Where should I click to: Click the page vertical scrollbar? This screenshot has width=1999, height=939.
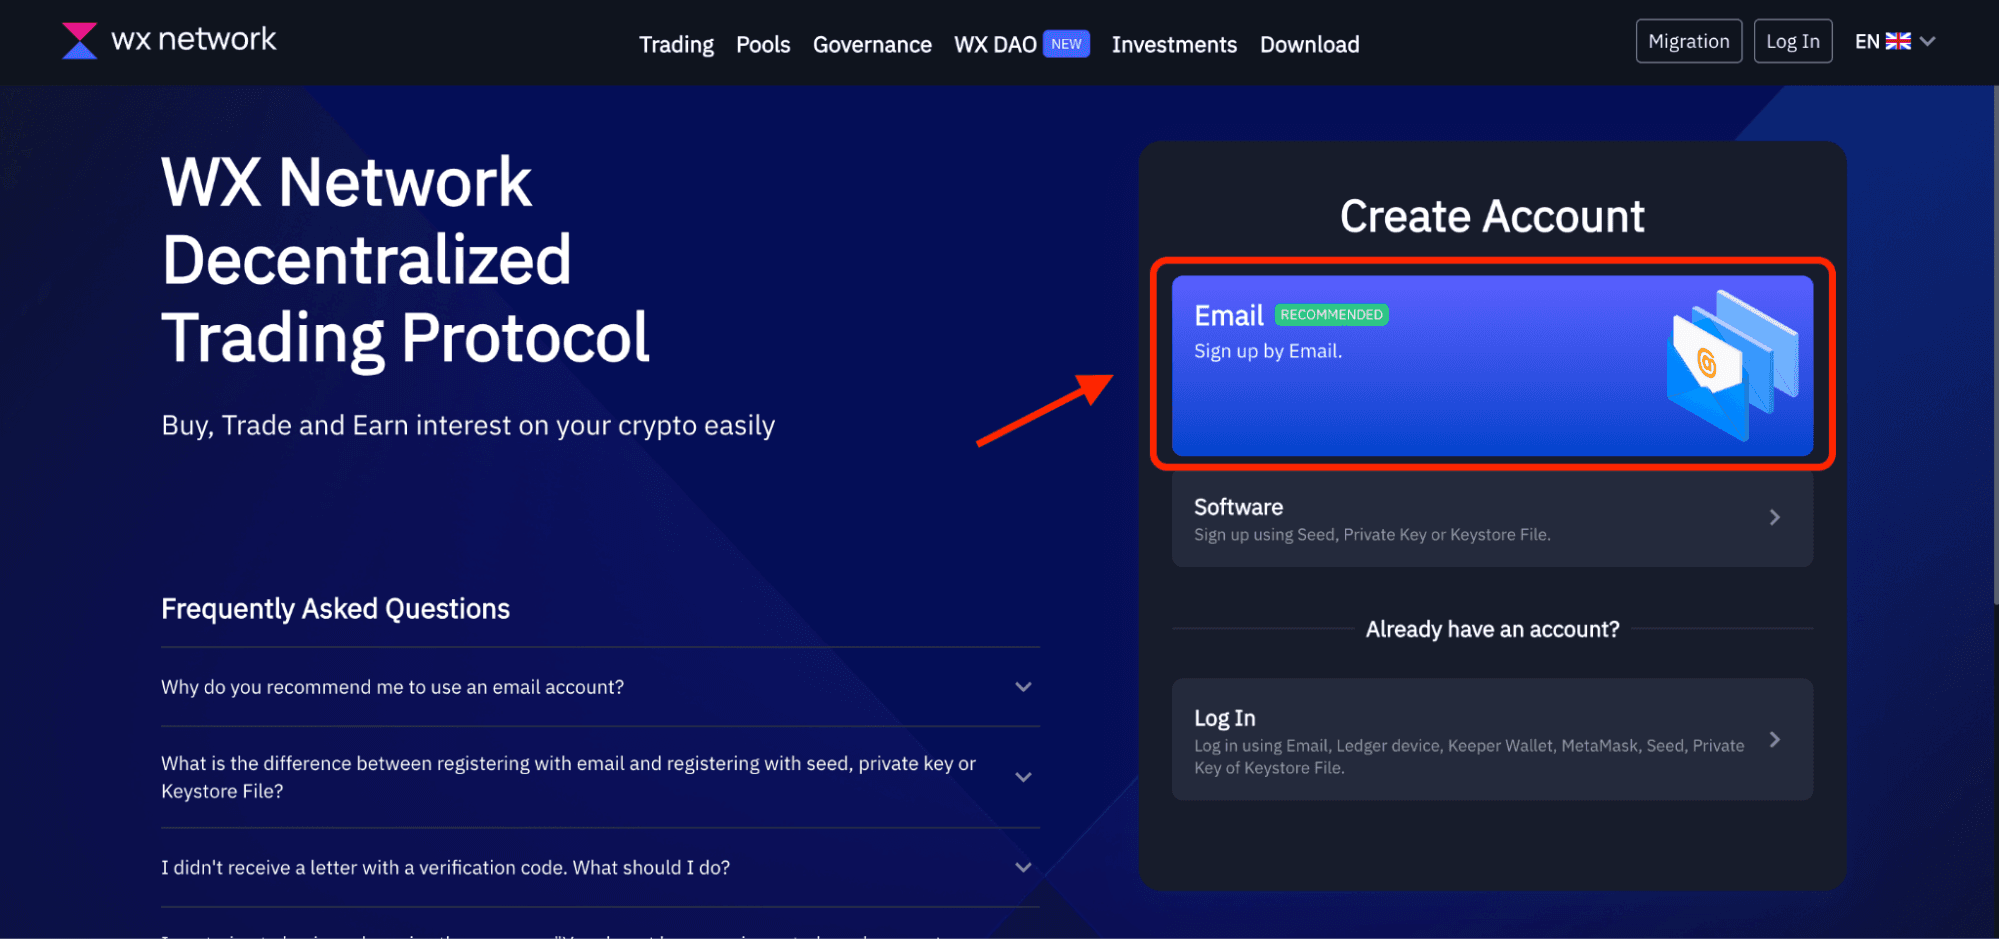coord(1994,345)
